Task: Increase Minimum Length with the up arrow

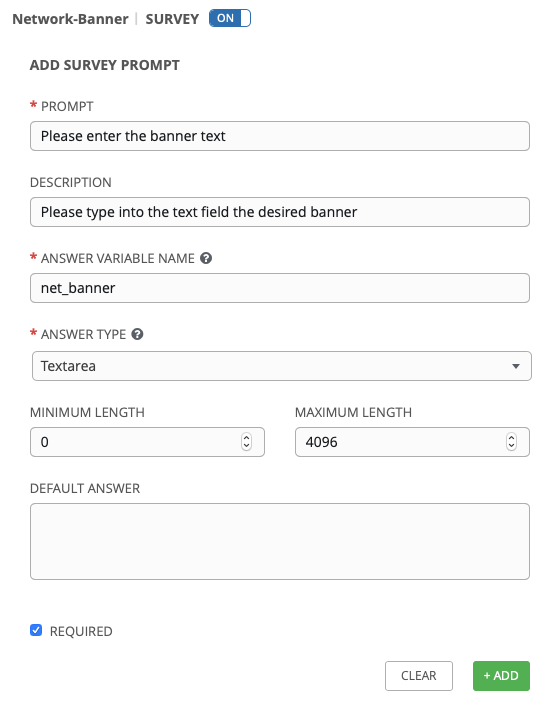Action: click(246, 438)
